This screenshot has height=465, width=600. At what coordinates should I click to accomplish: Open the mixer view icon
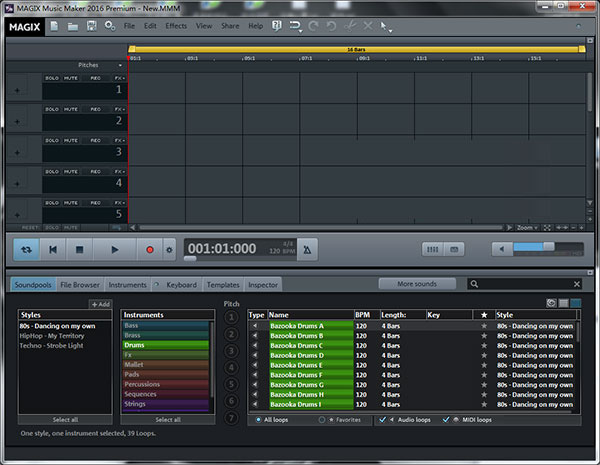click(432, 250)
